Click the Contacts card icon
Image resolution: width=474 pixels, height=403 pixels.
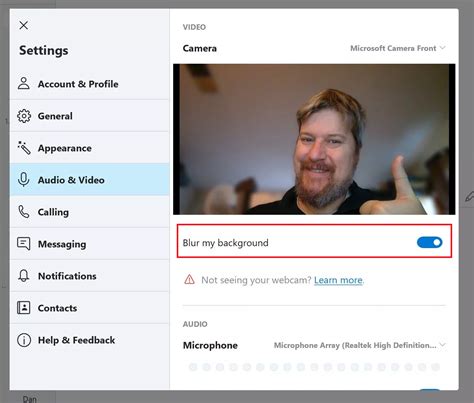24,308
